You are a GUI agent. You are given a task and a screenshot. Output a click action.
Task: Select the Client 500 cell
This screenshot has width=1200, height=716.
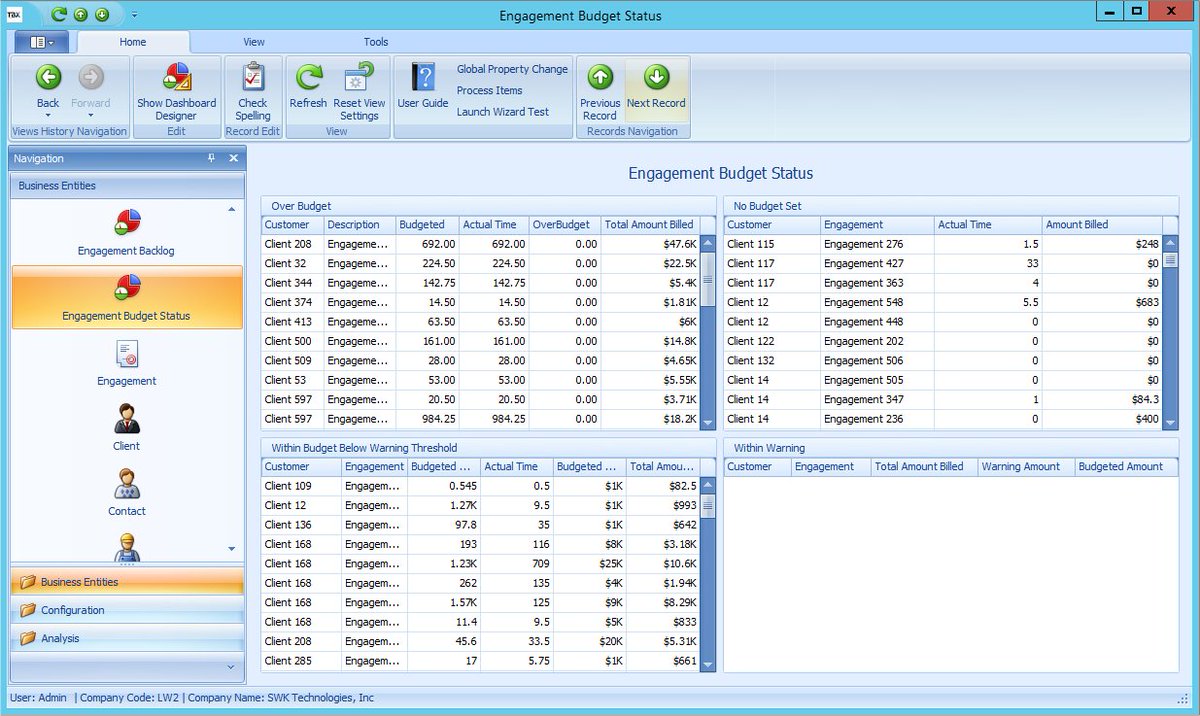tap(293, 341)
